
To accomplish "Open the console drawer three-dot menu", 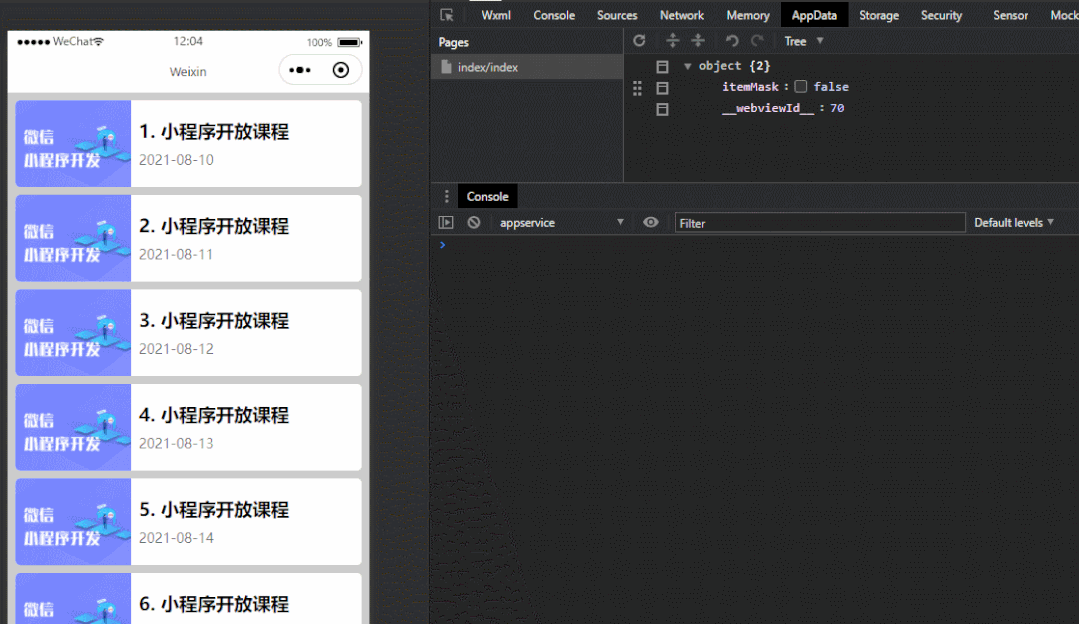I will click(447, 196).
